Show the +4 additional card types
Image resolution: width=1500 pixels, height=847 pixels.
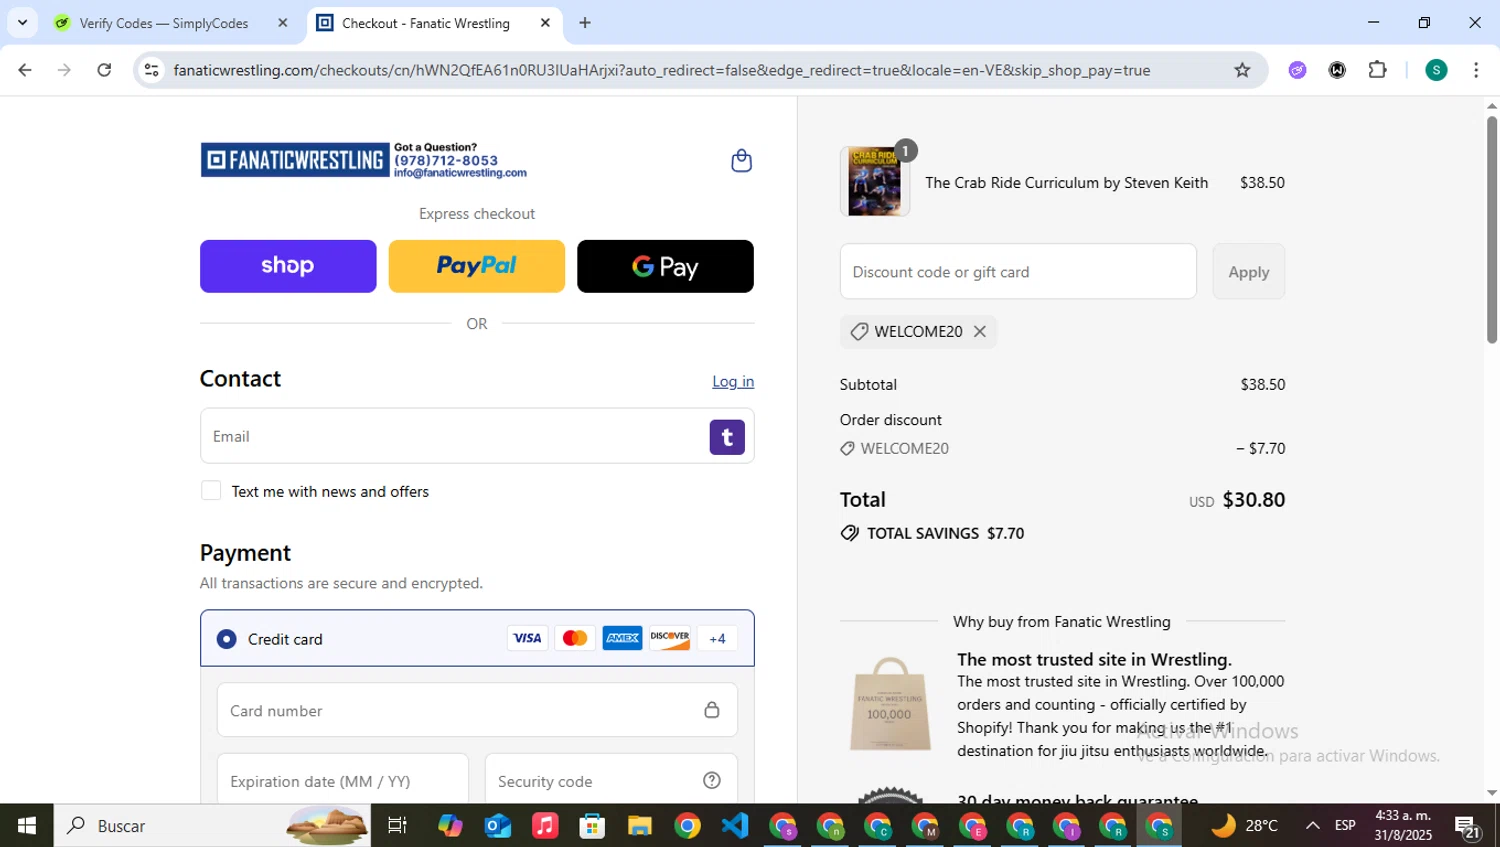pyautogui.click(x=717, y=638)
